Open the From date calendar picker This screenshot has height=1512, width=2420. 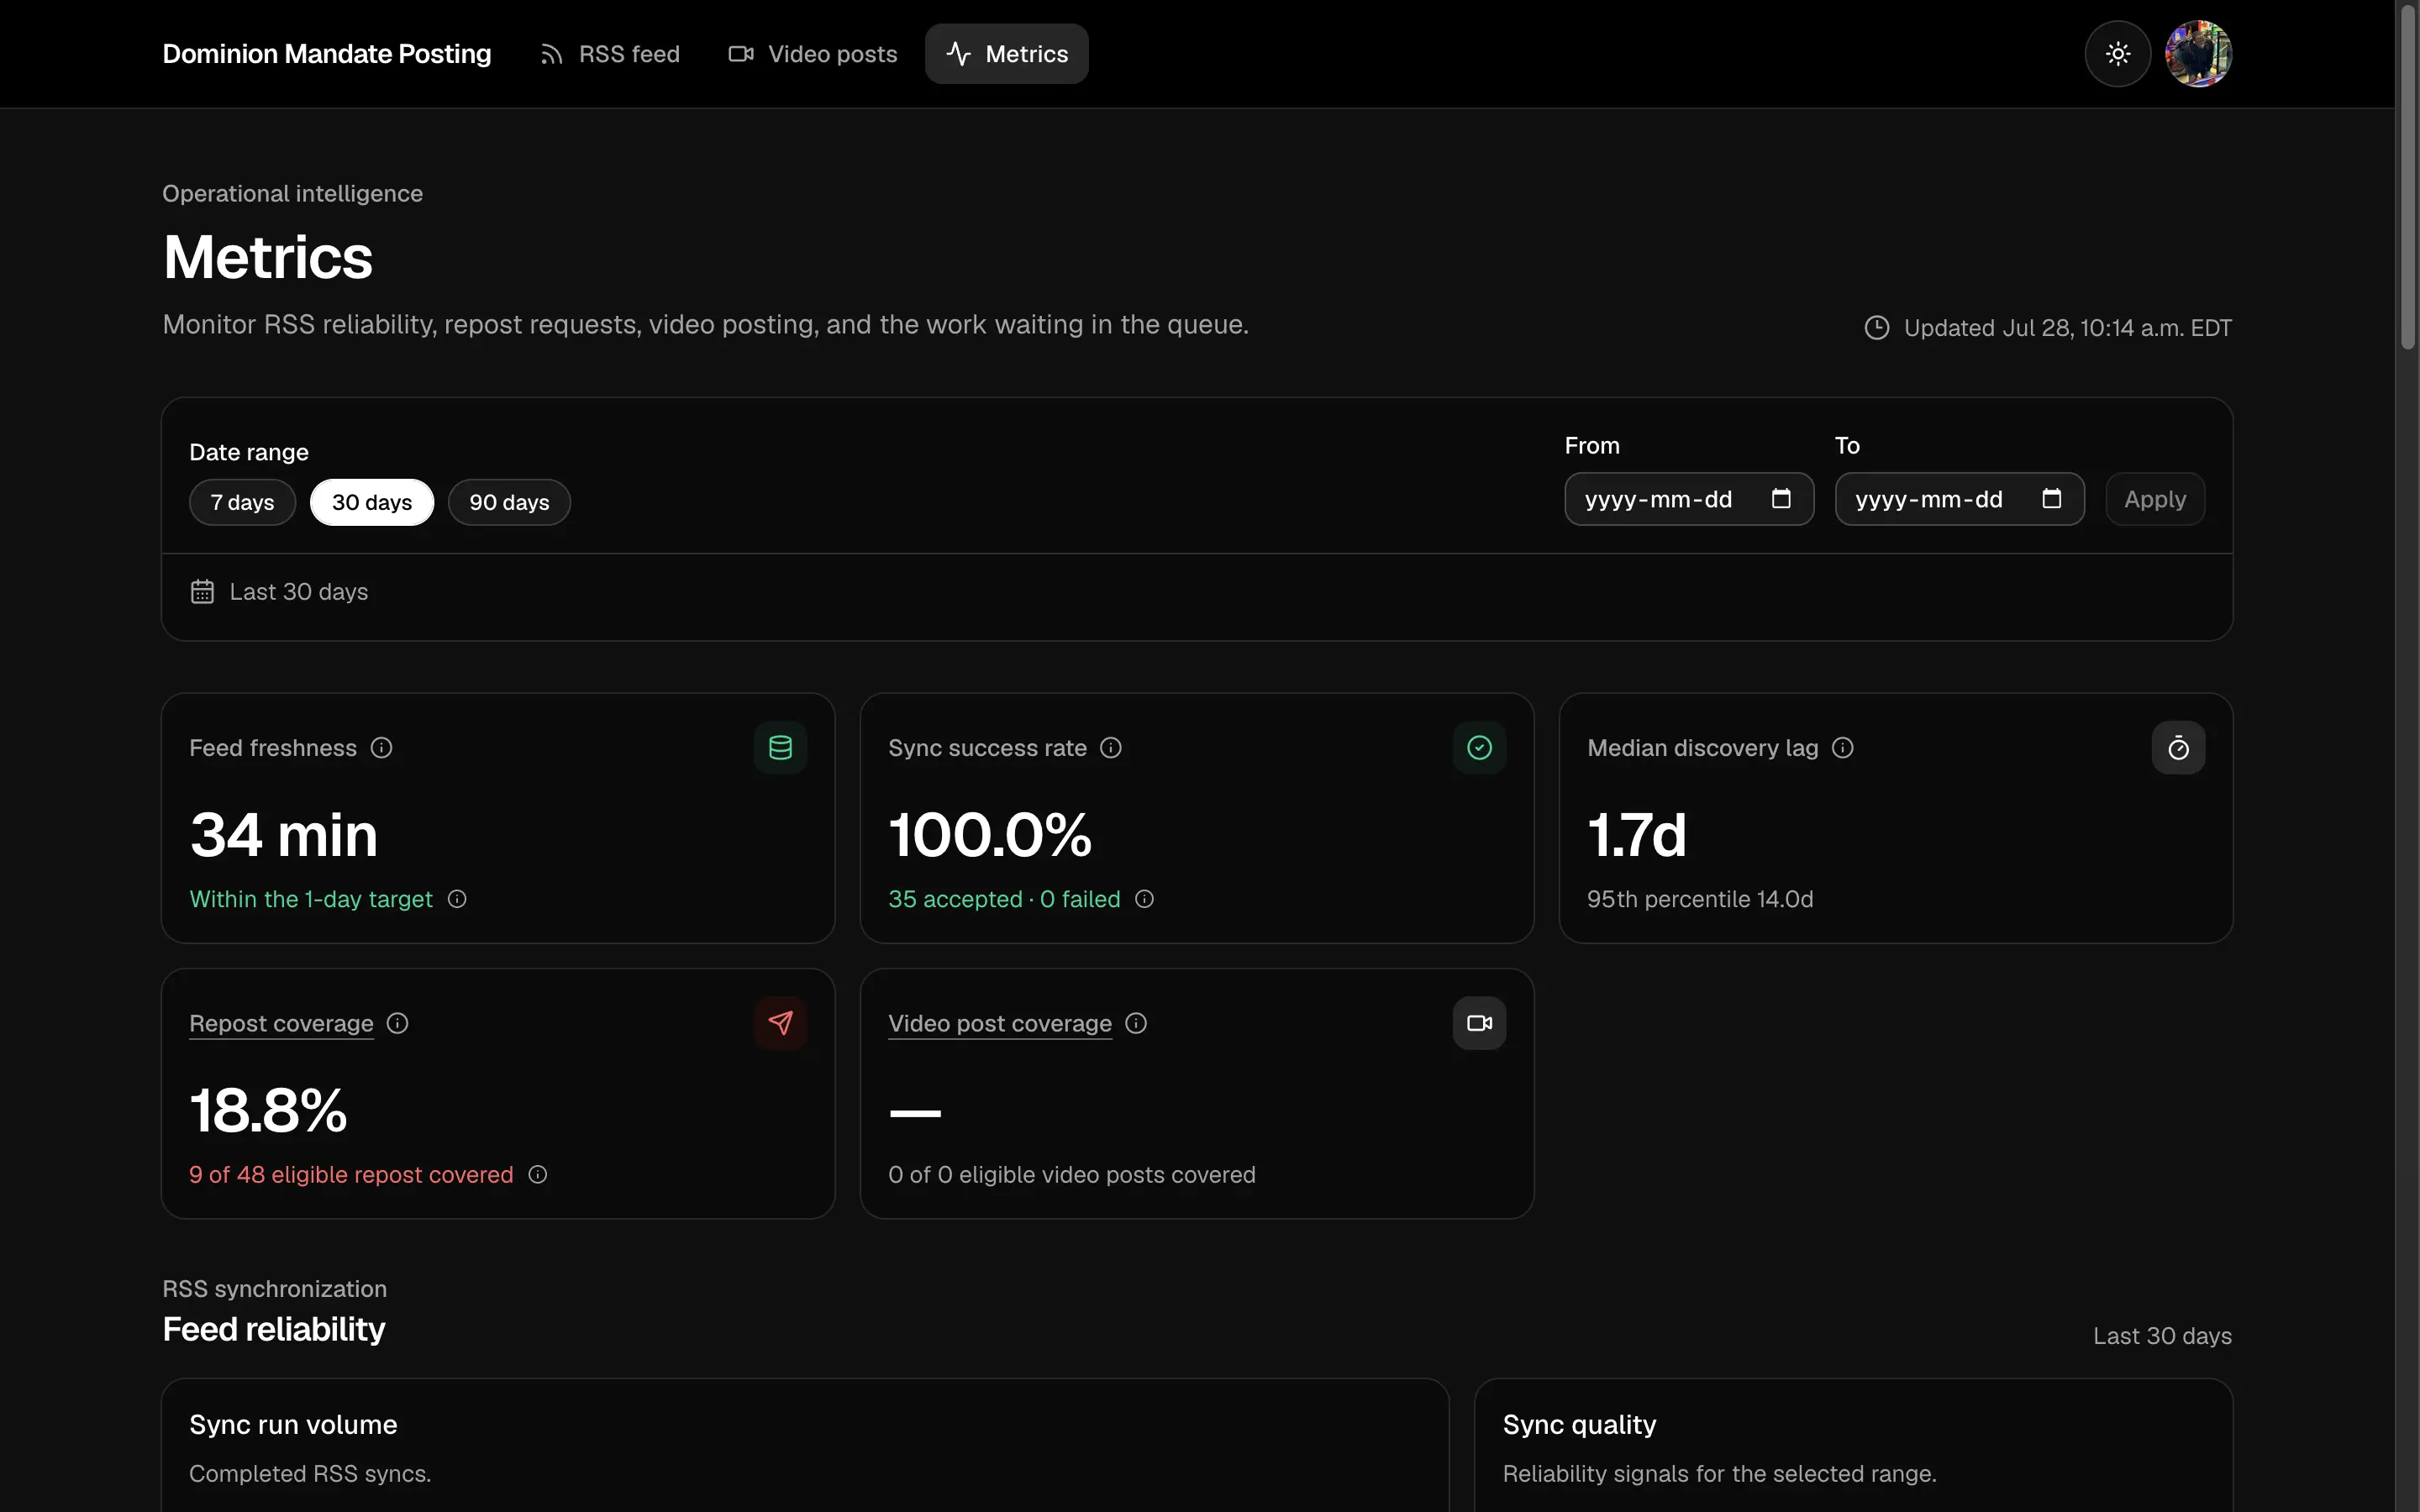click(x=1781, y=499)
